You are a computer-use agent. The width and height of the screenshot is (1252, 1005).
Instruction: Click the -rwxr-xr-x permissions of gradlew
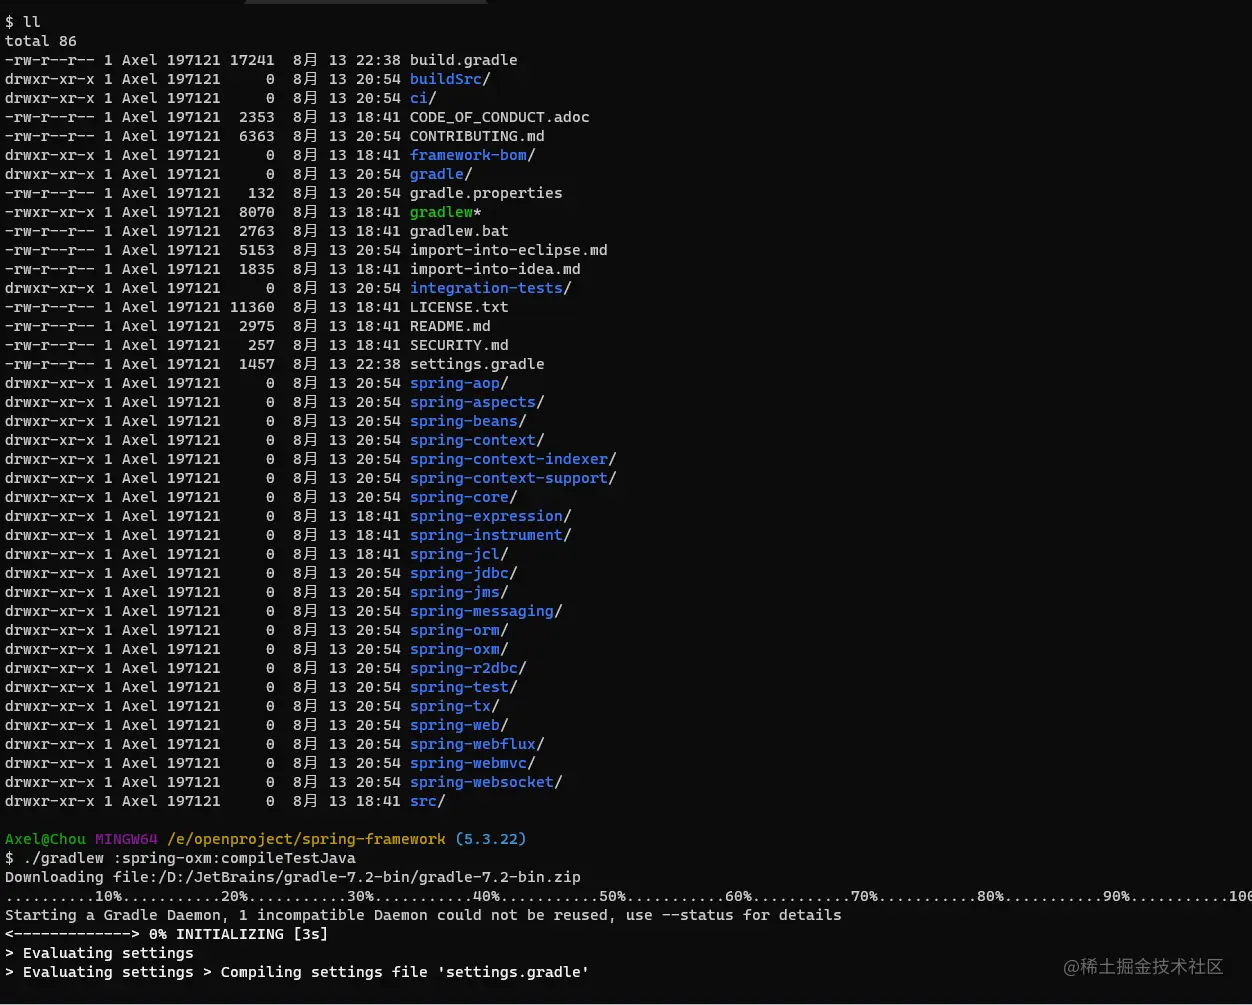click(50, 212)
